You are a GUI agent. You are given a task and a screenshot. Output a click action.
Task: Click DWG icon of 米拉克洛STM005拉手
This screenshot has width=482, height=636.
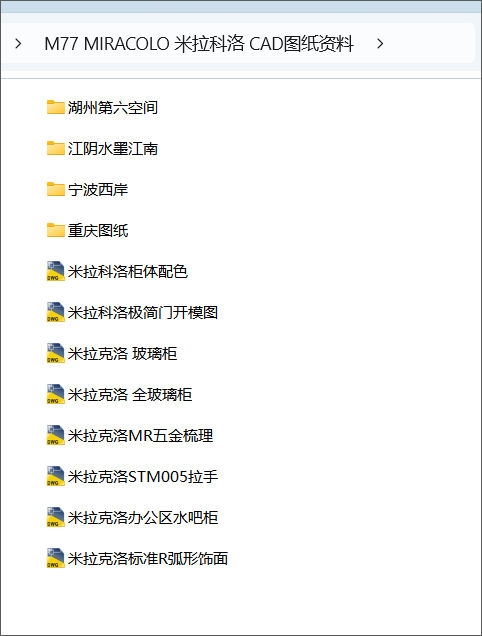click(56, 476)
